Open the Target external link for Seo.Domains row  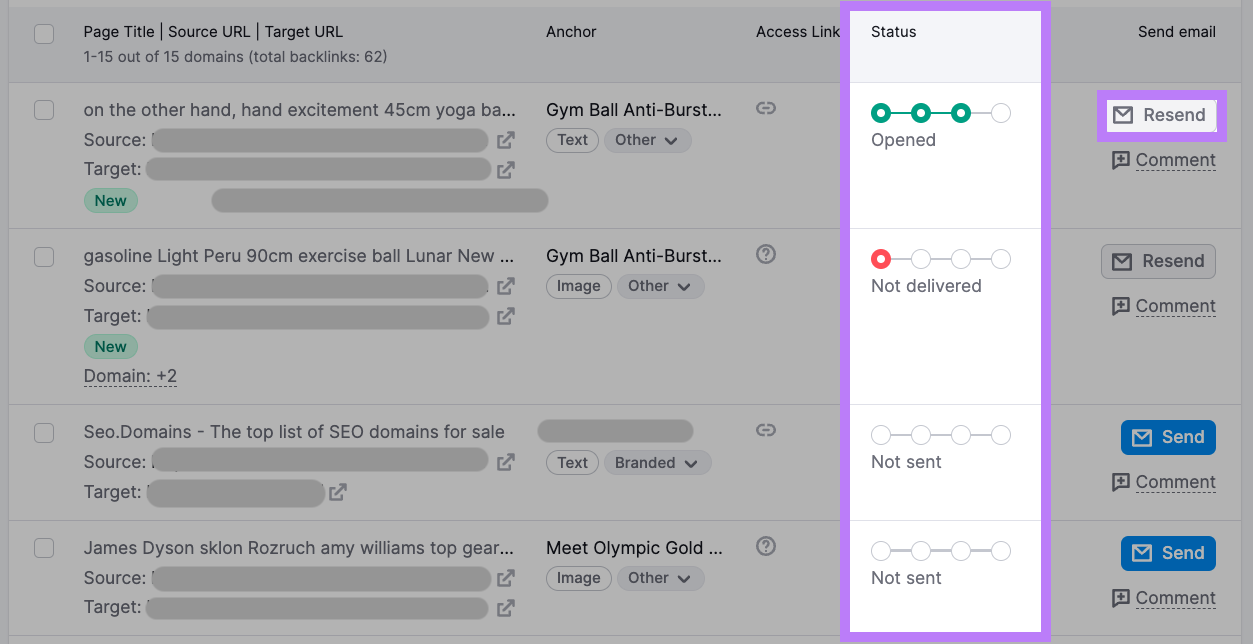coord(338,492)
